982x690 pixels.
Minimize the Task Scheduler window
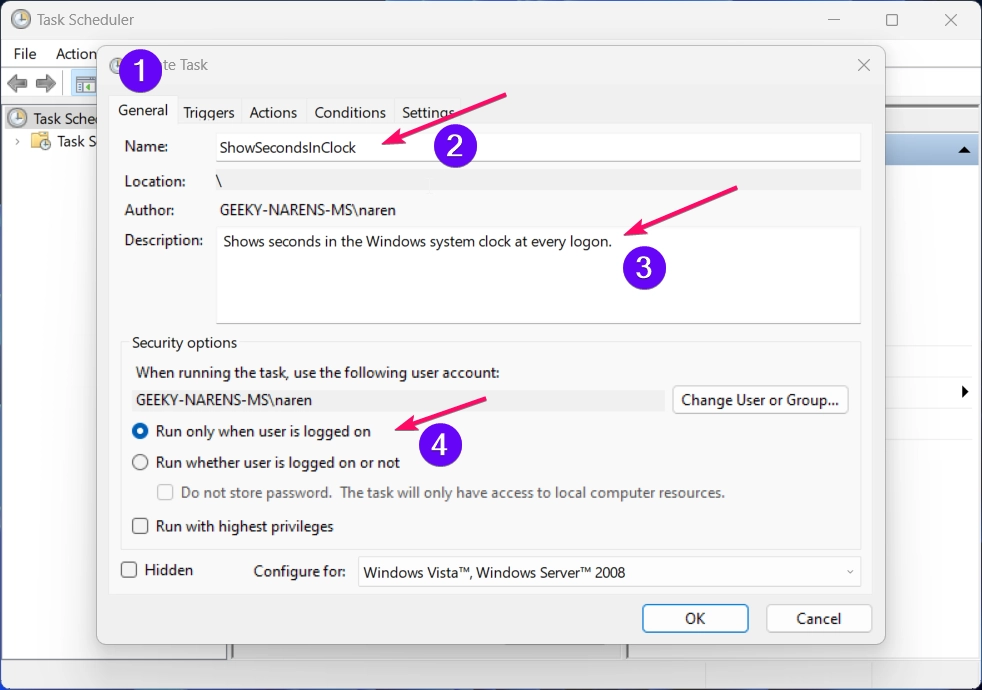pos(834,20)
